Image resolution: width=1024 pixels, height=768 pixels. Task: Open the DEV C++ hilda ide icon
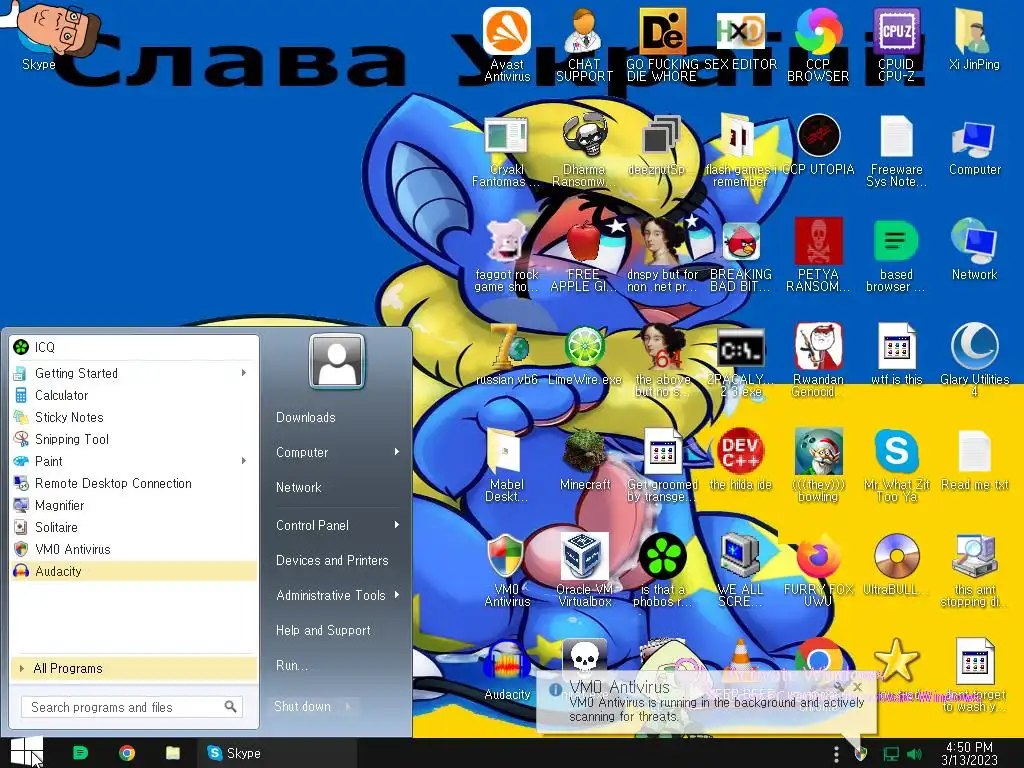tap(741, 460)
